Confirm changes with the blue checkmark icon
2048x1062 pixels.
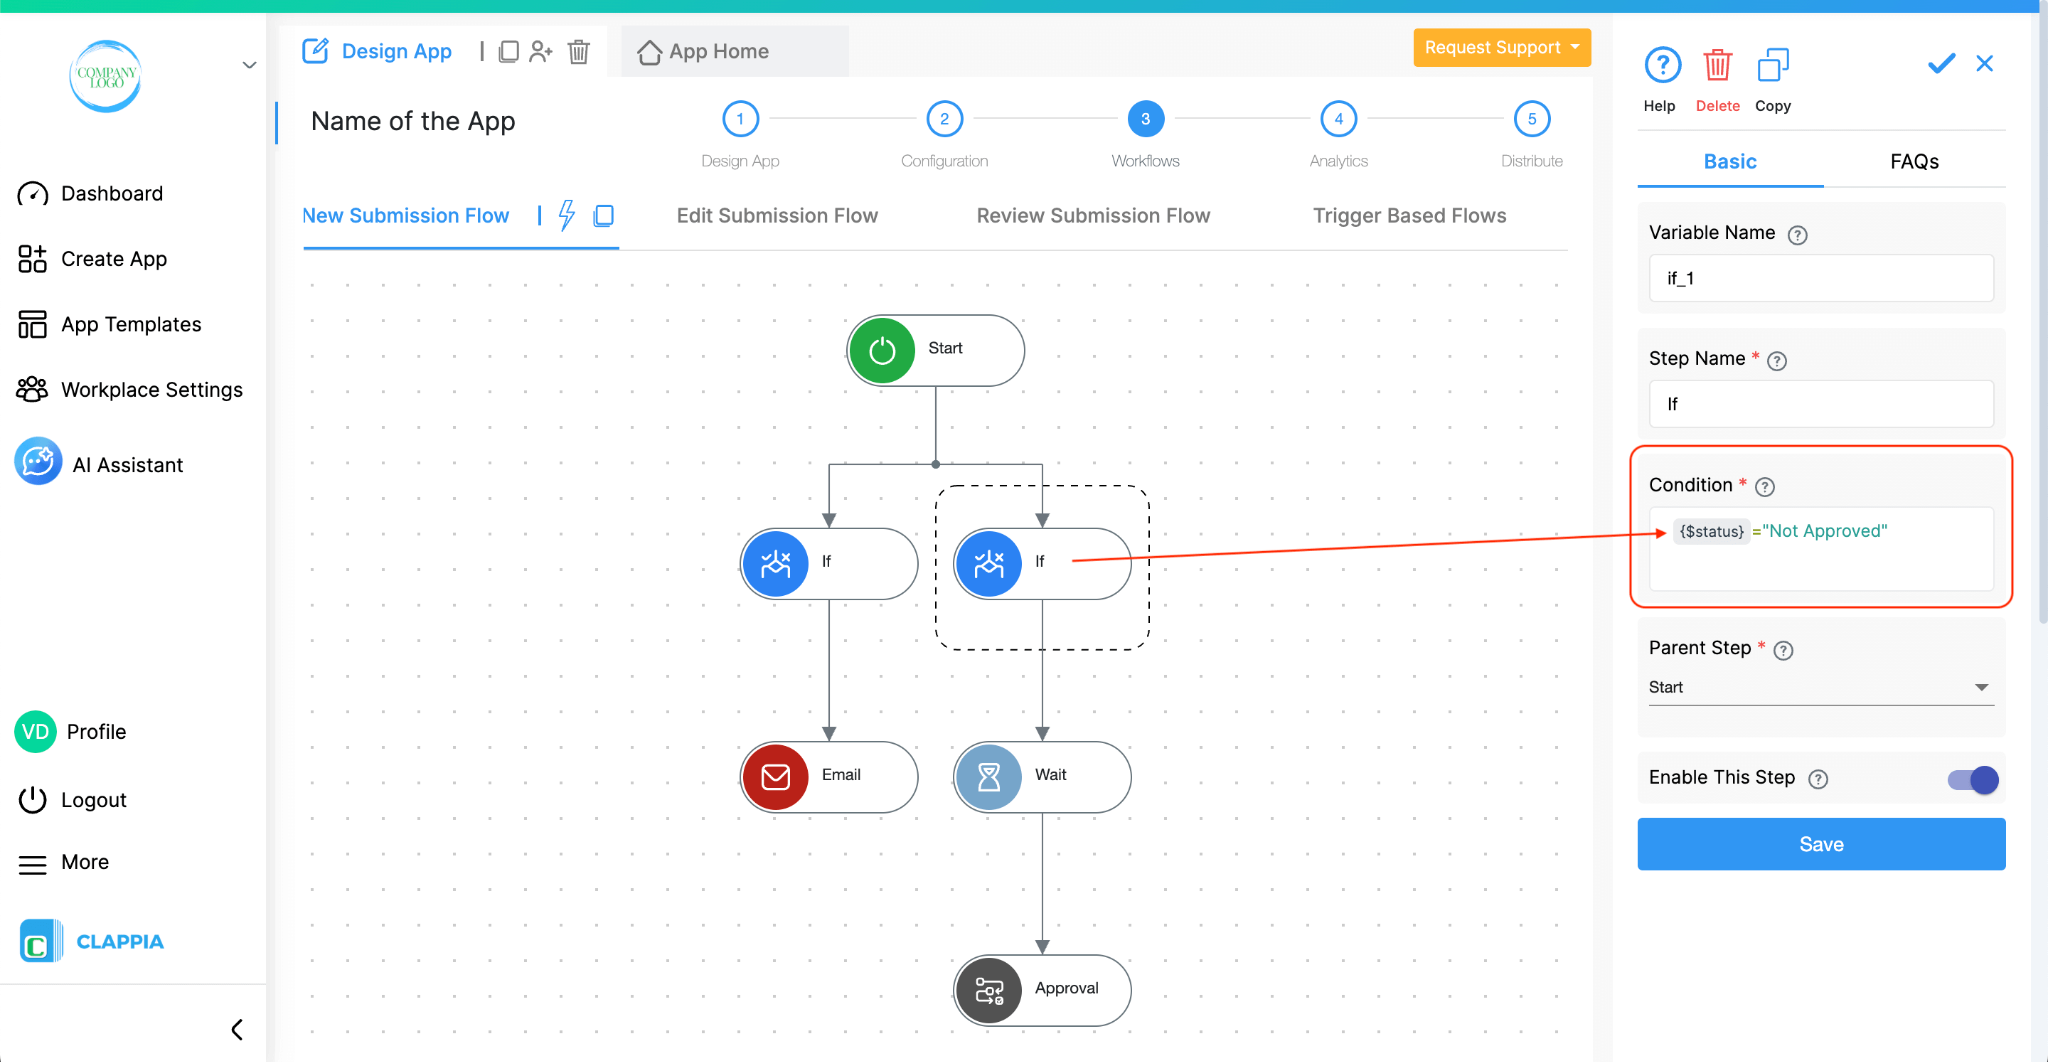pyautogui.click(x=1940, y=63)
